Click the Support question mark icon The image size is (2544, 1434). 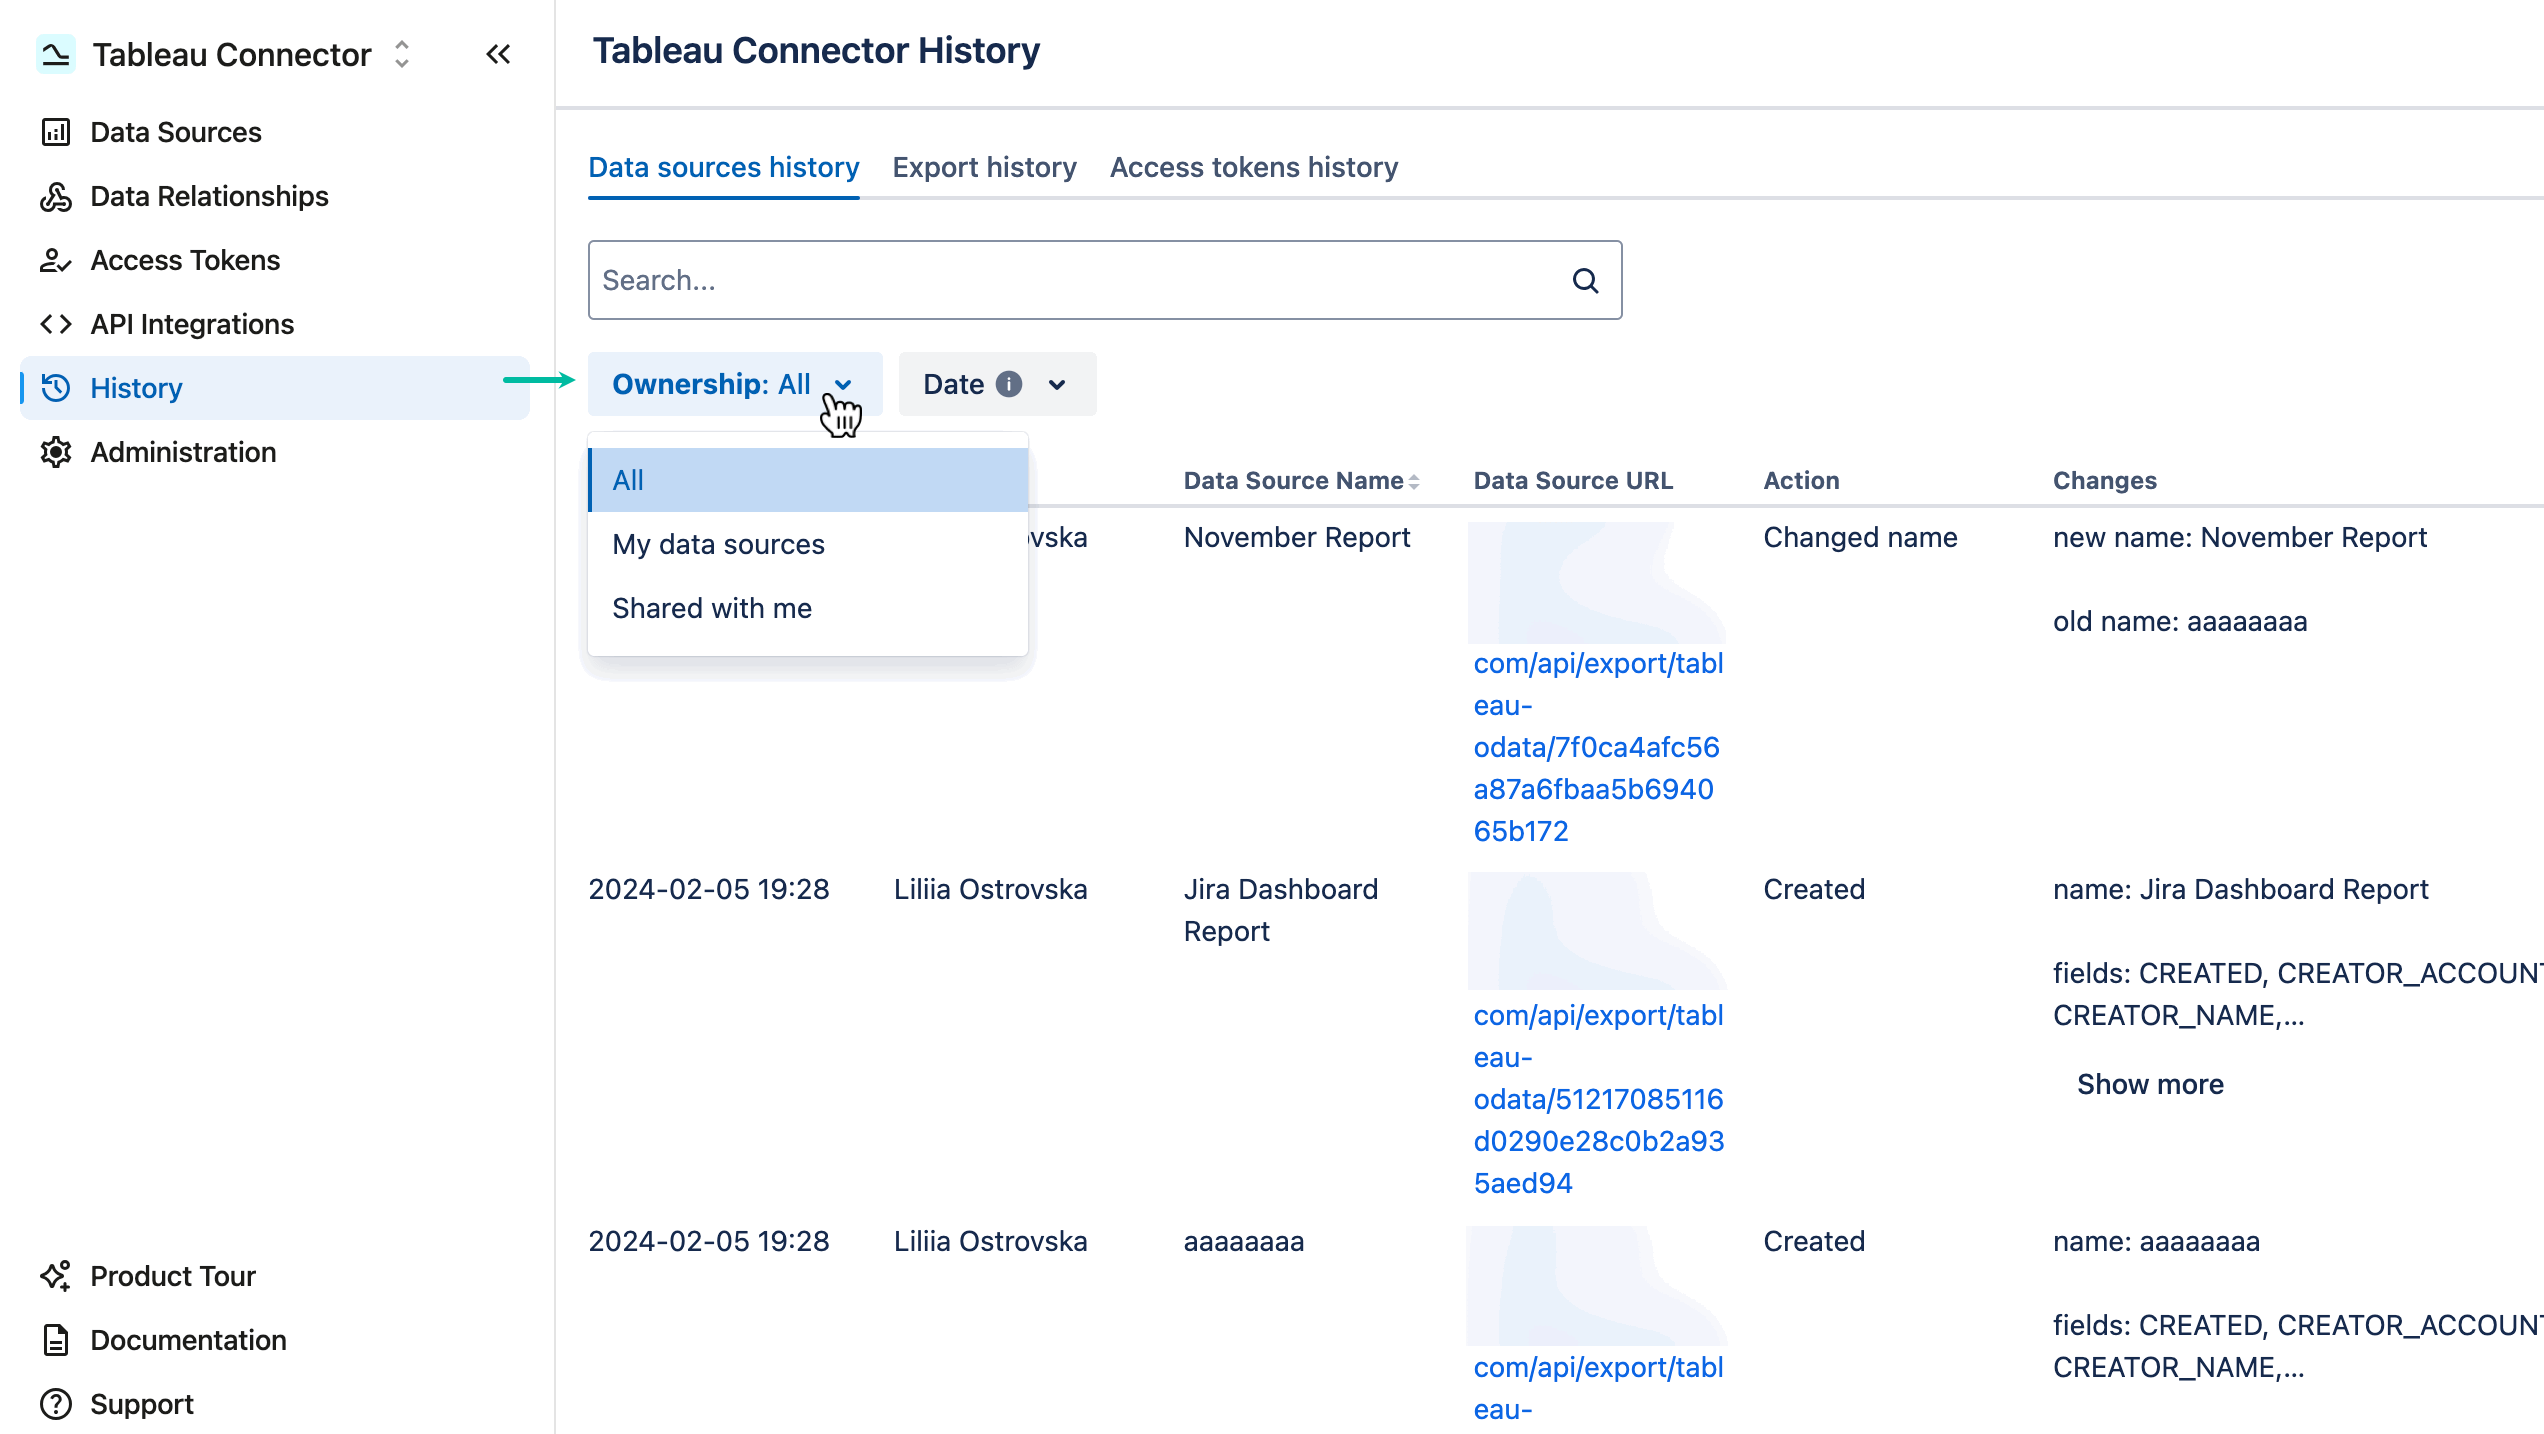tap(56, 1403)
